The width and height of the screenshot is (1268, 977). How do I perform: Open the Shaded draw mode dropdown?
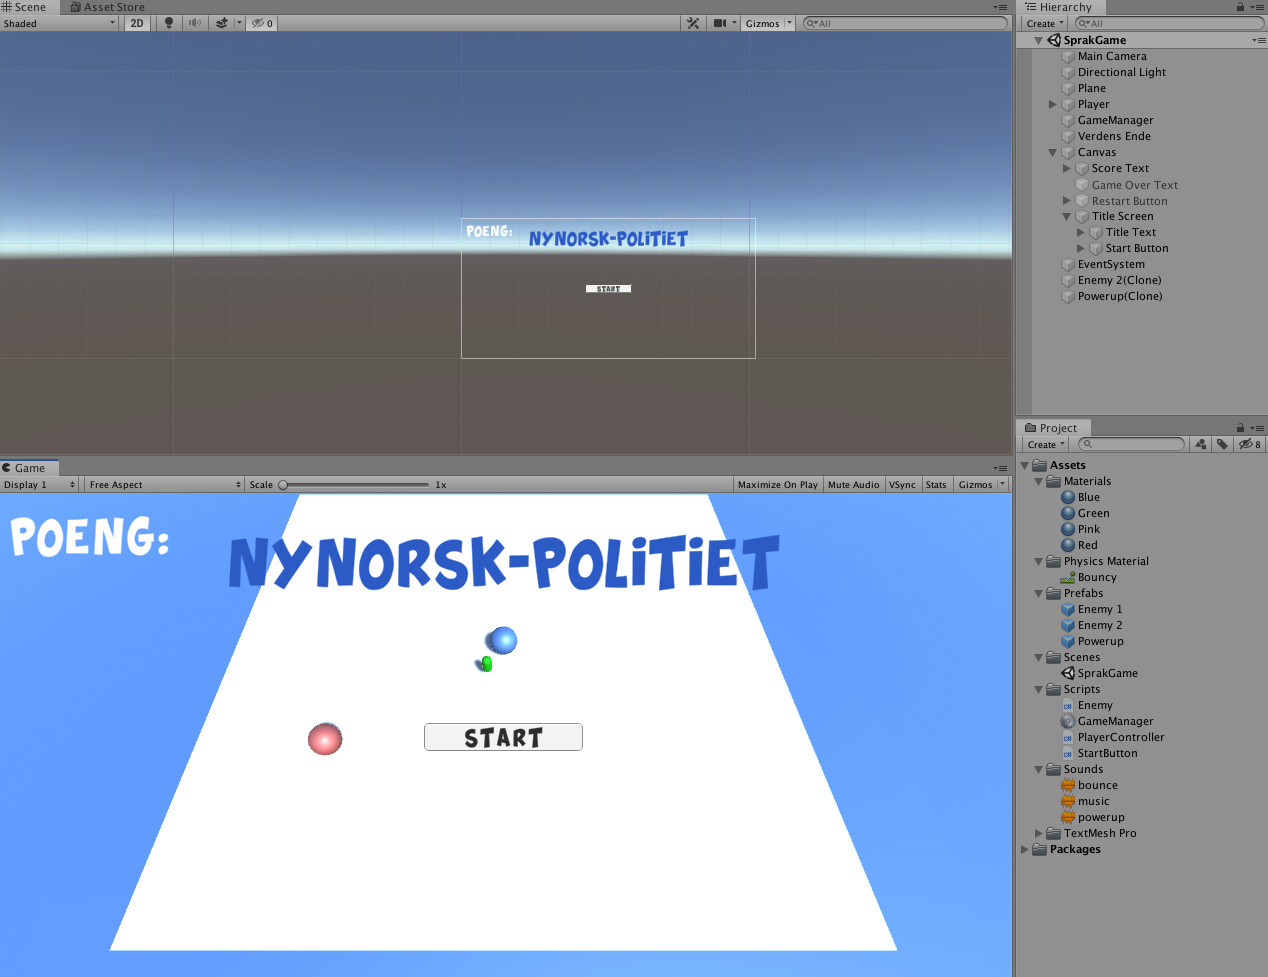tap(58, 23)
